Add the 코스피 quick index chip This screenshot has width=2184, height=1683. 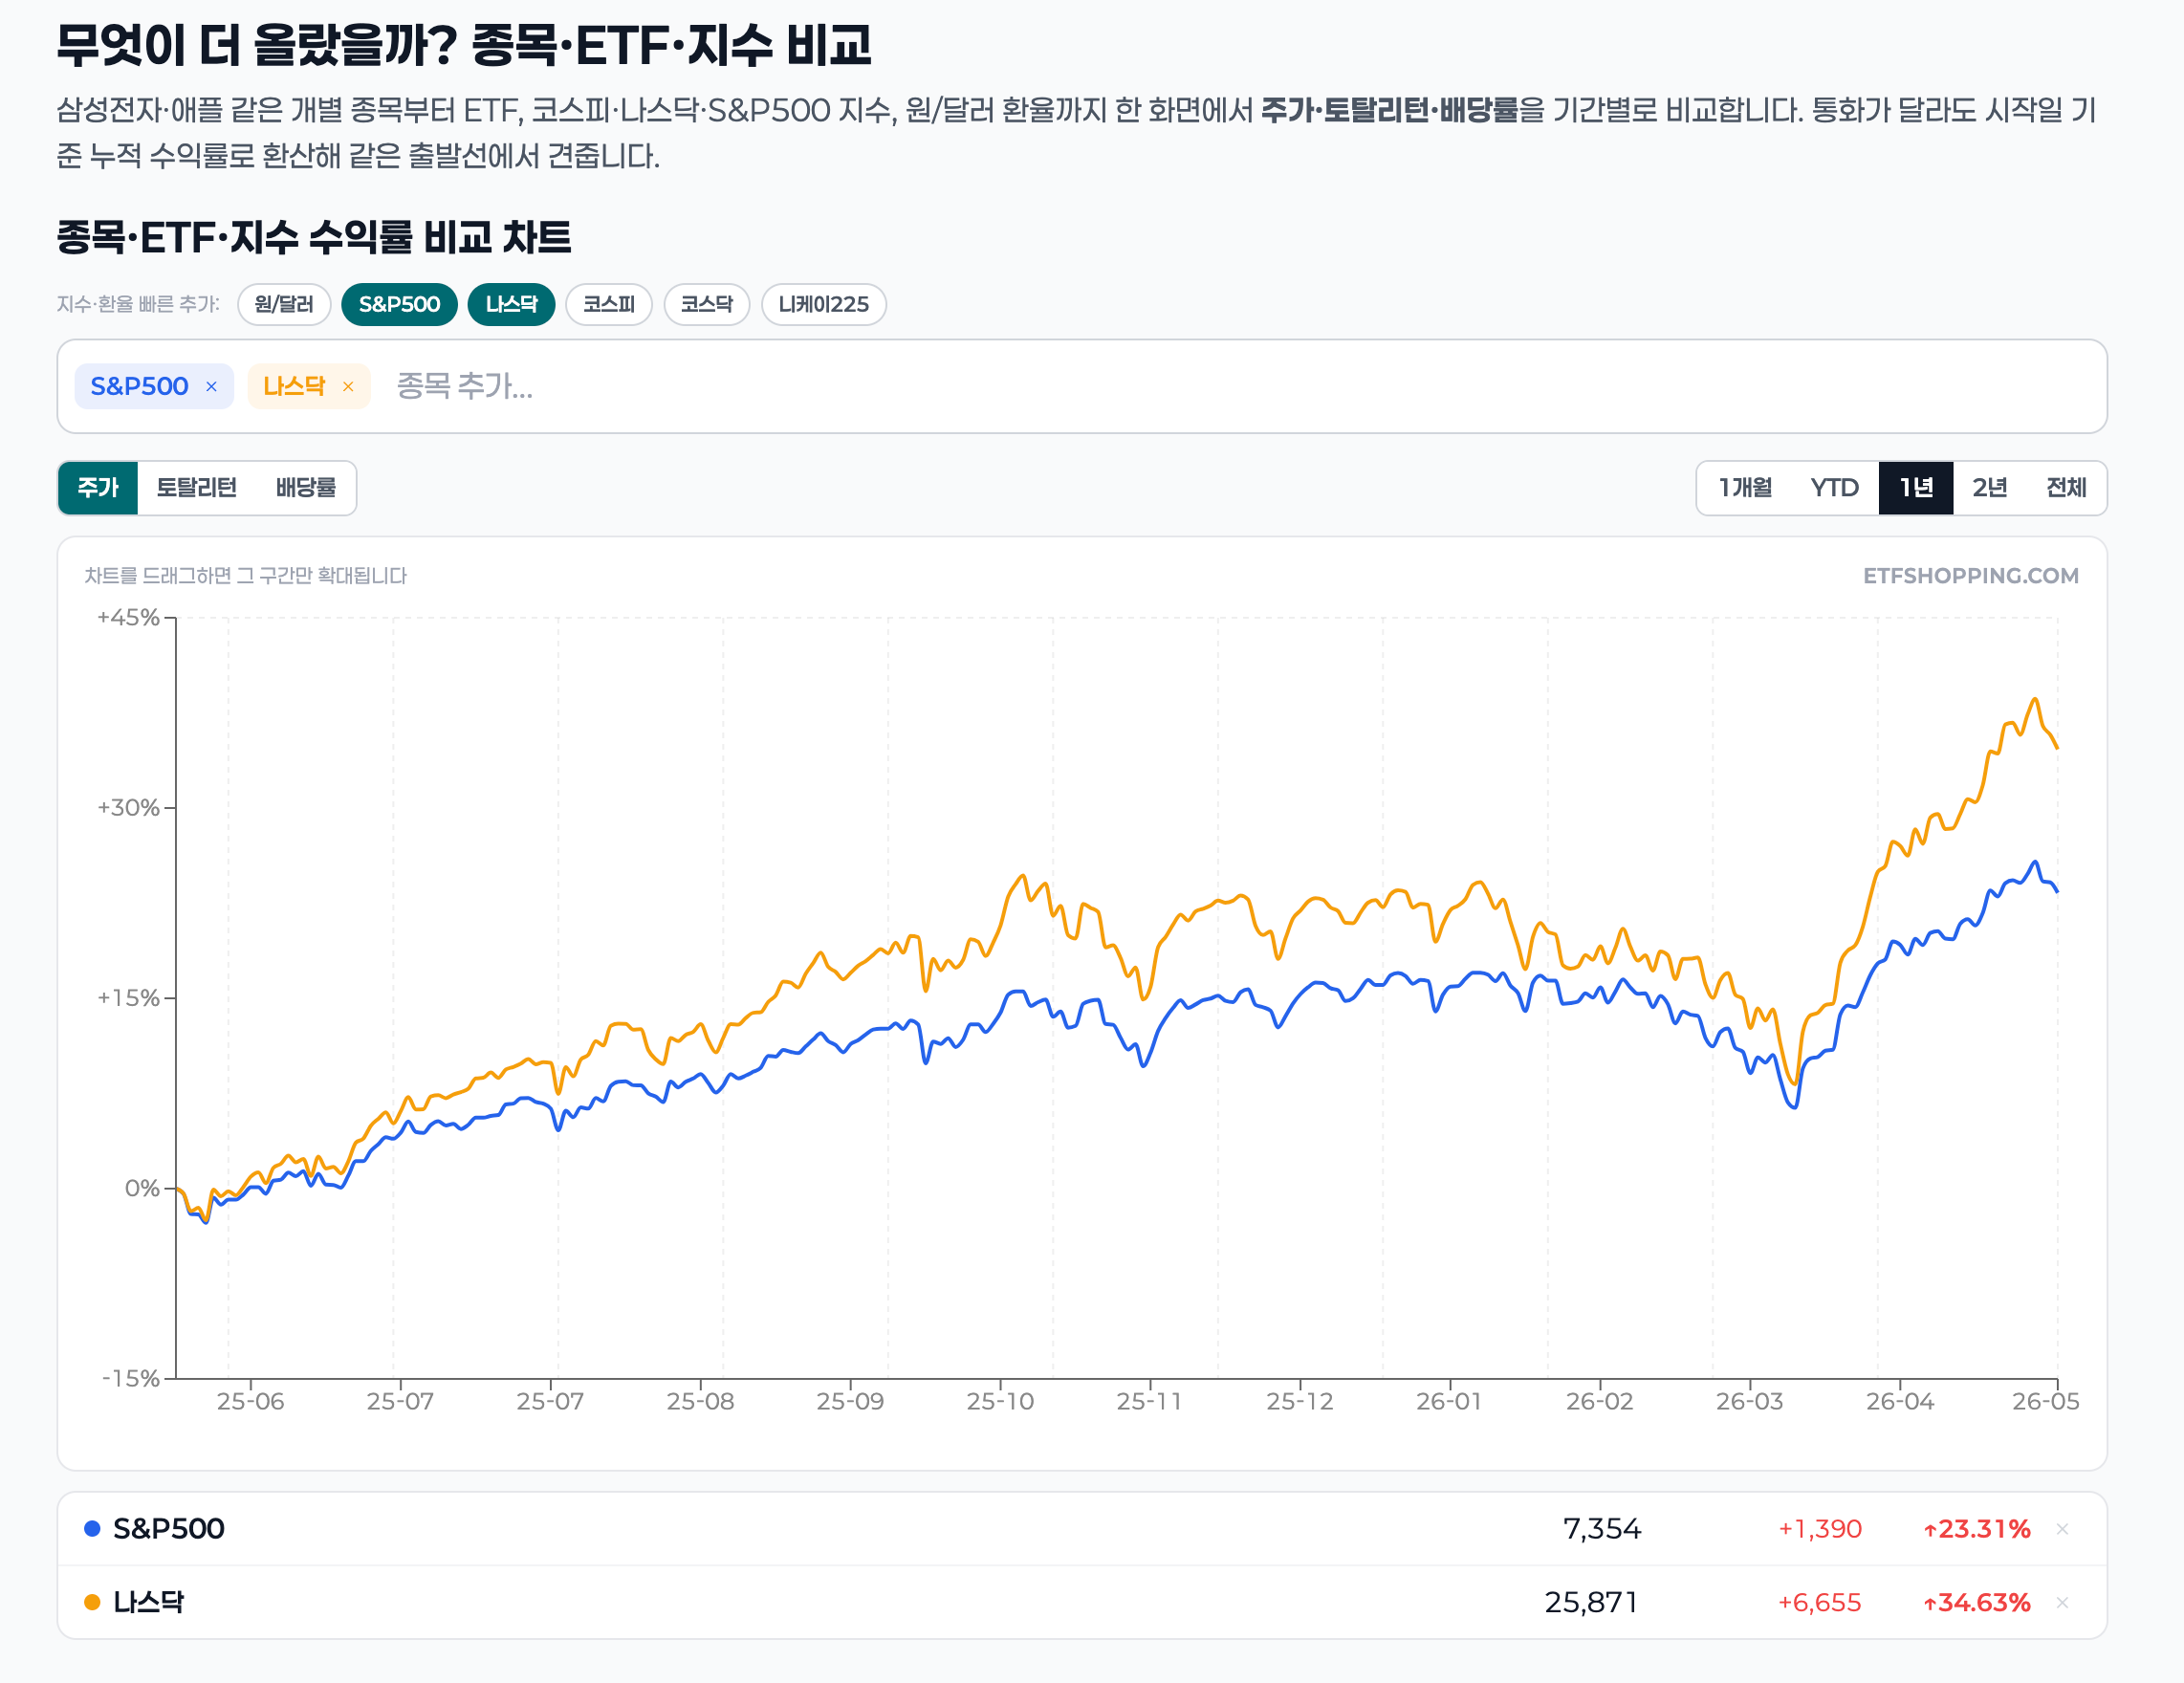coord(609,305)
